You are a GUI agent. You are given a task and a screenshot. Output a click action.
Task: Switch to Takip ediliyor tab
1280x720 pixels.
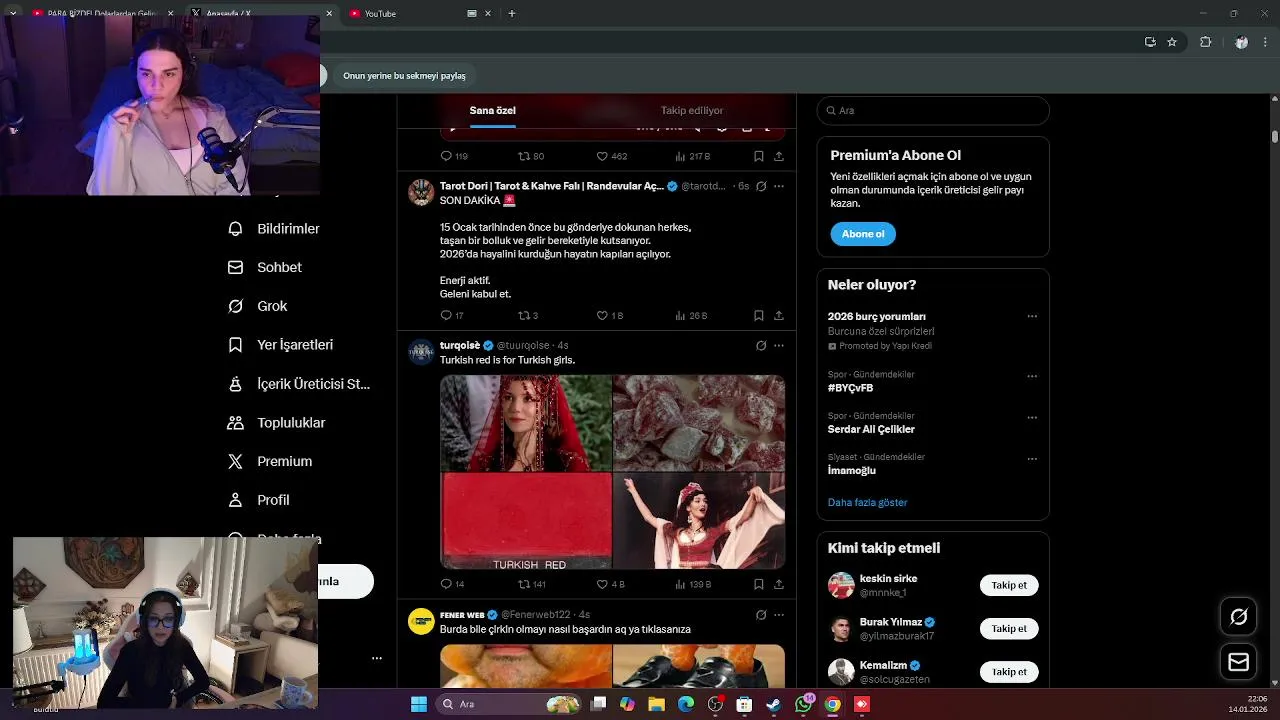tap(692, 111)
